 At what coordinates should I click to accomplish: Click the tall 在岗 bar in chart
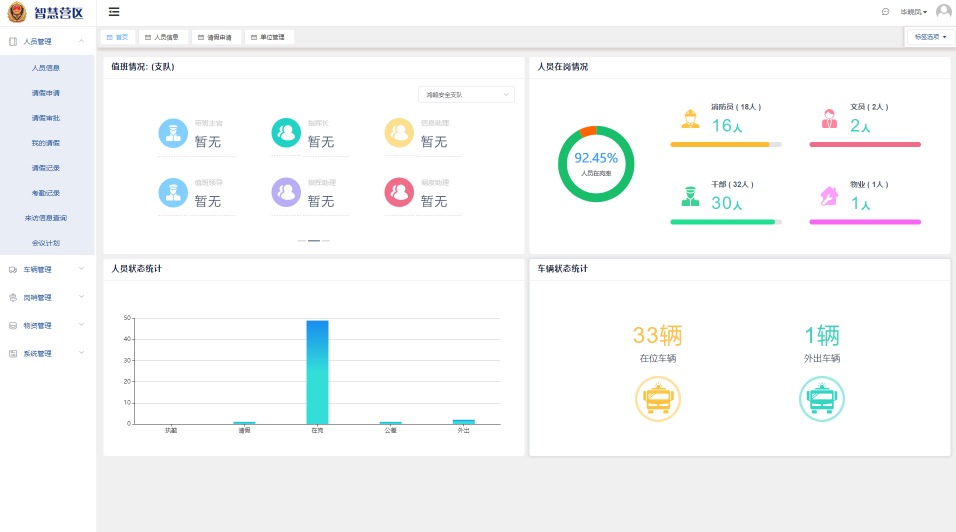[x=317, y=371]
